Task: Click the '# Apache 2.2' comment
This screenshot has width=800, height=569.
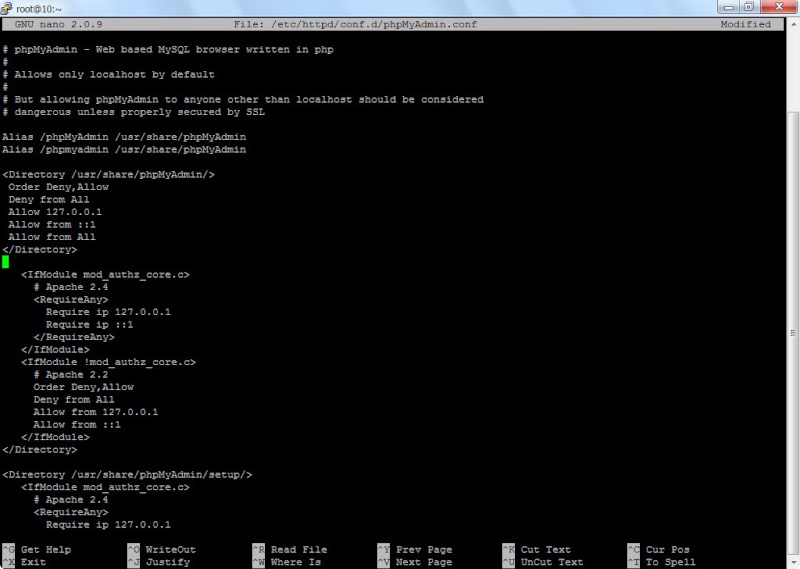Action: pos(71,375)
